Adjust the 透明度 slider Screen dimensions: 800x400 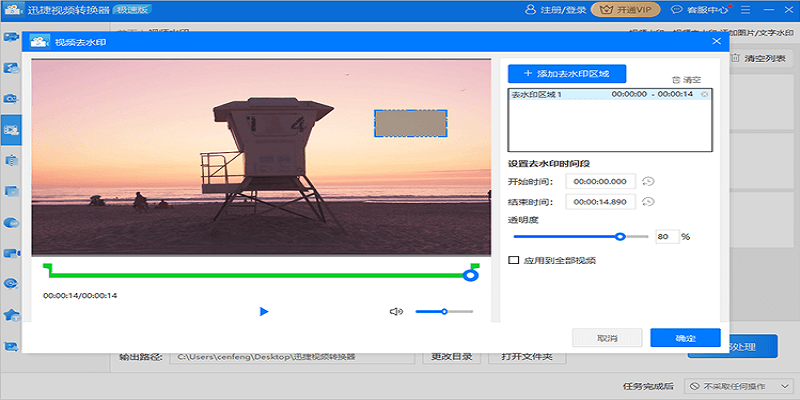(620, 237)
